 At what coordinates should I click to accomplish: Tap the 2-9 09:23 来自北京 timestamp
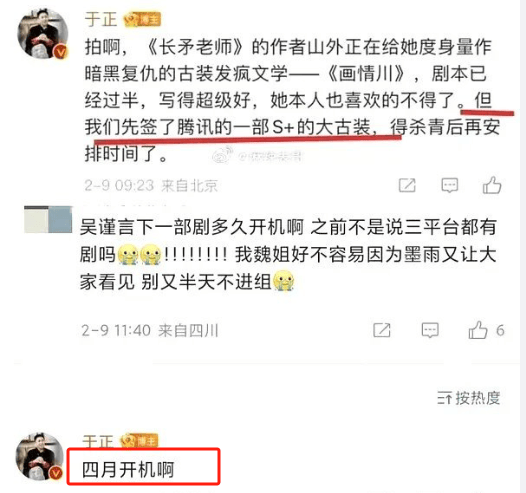pos(151,185)
